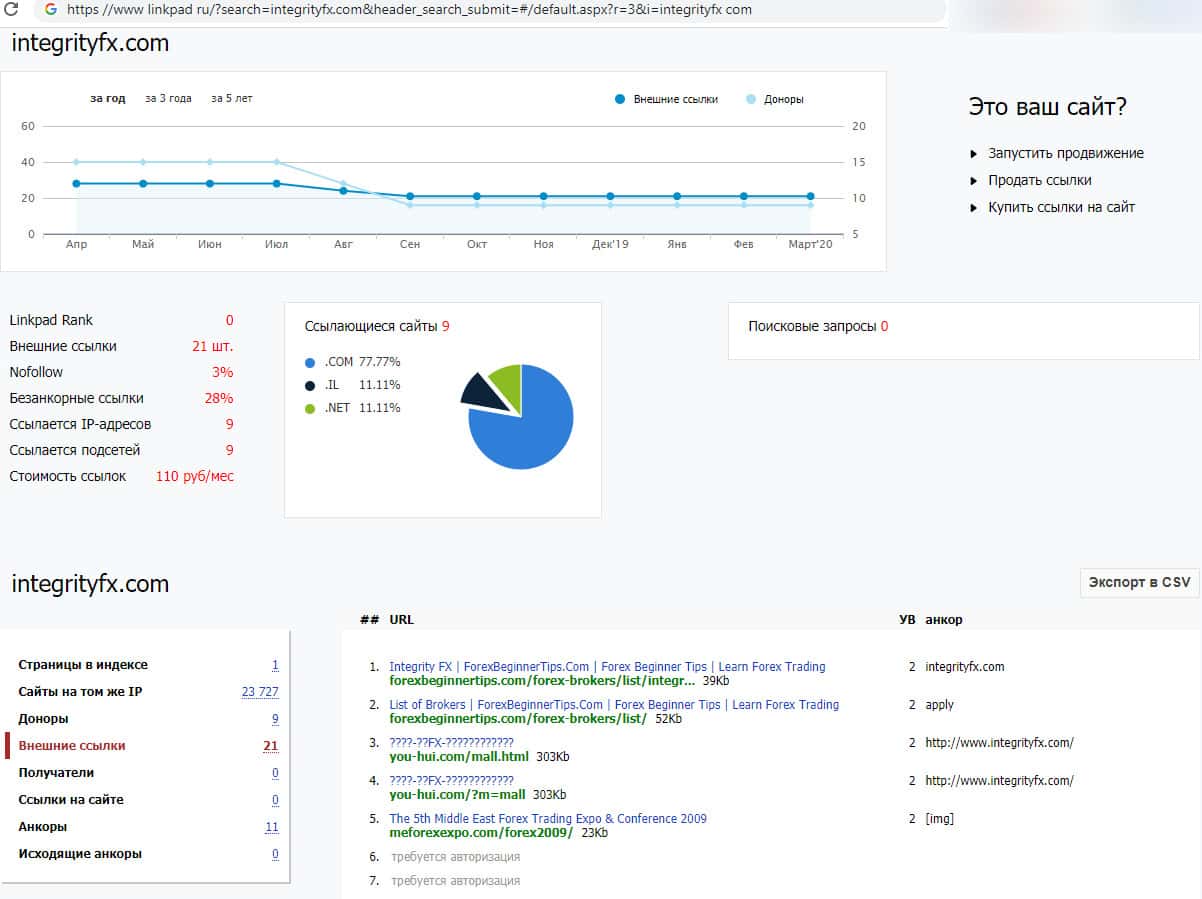Toggle the Доноры legend marker
This screenshot has width=1202, height=899.
click(x=752, y=99)
